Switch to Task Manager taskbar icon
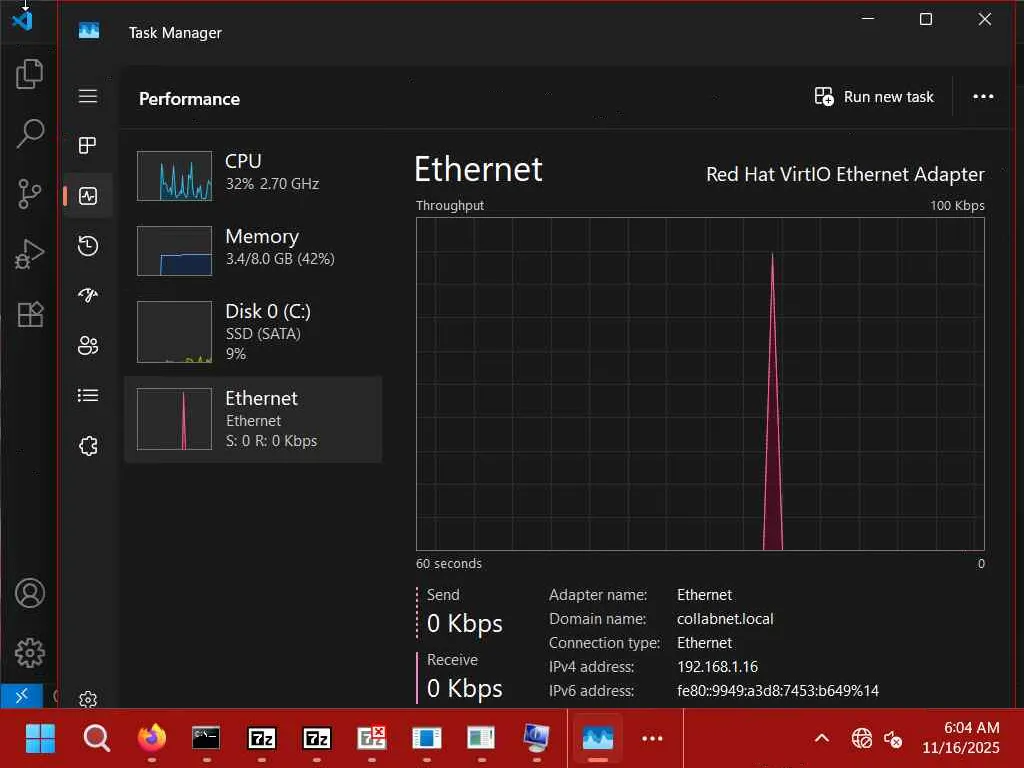 pos(598,739)
